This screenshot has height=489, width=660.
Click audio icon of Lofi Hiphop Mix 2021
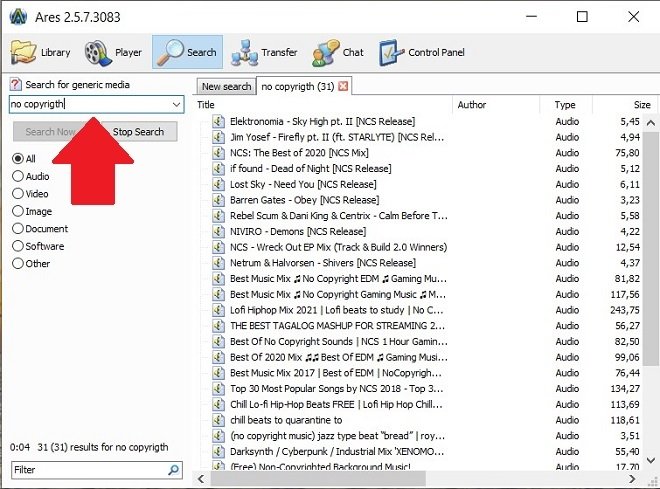(218, 310)
